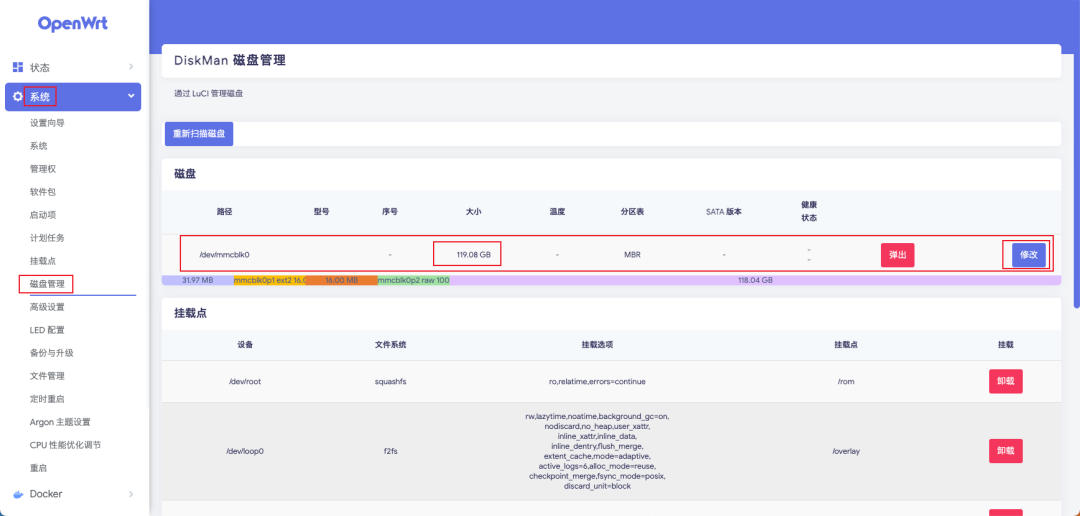Click 弹出 for /dev/mmcblk0
The image size is (1080, 516).
tap(897, 255)
